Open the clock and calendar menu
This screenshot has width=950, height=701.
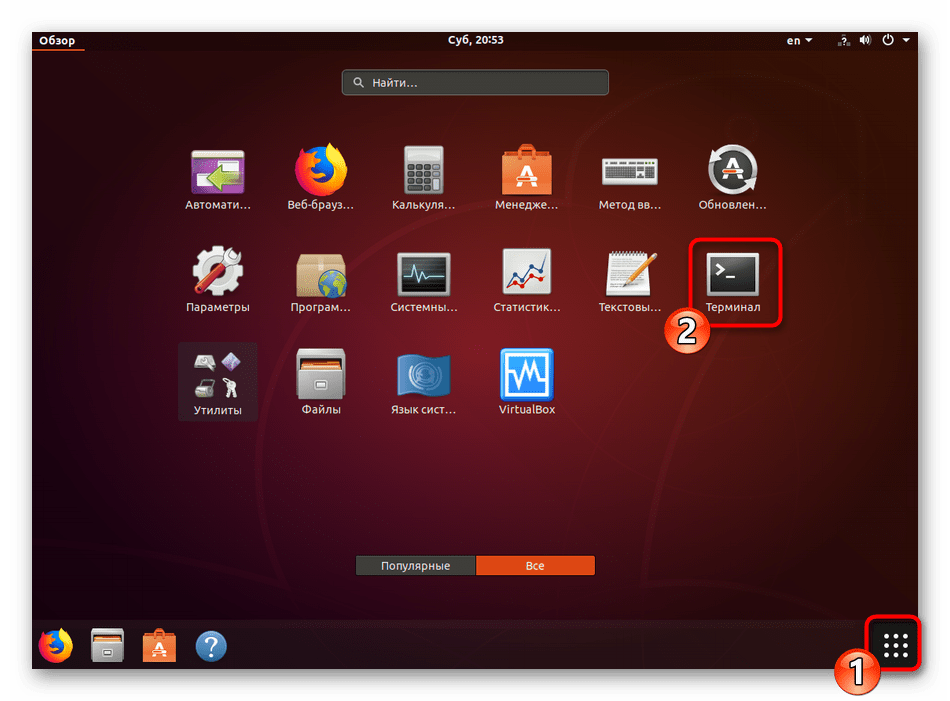click(x=475, y=41)
